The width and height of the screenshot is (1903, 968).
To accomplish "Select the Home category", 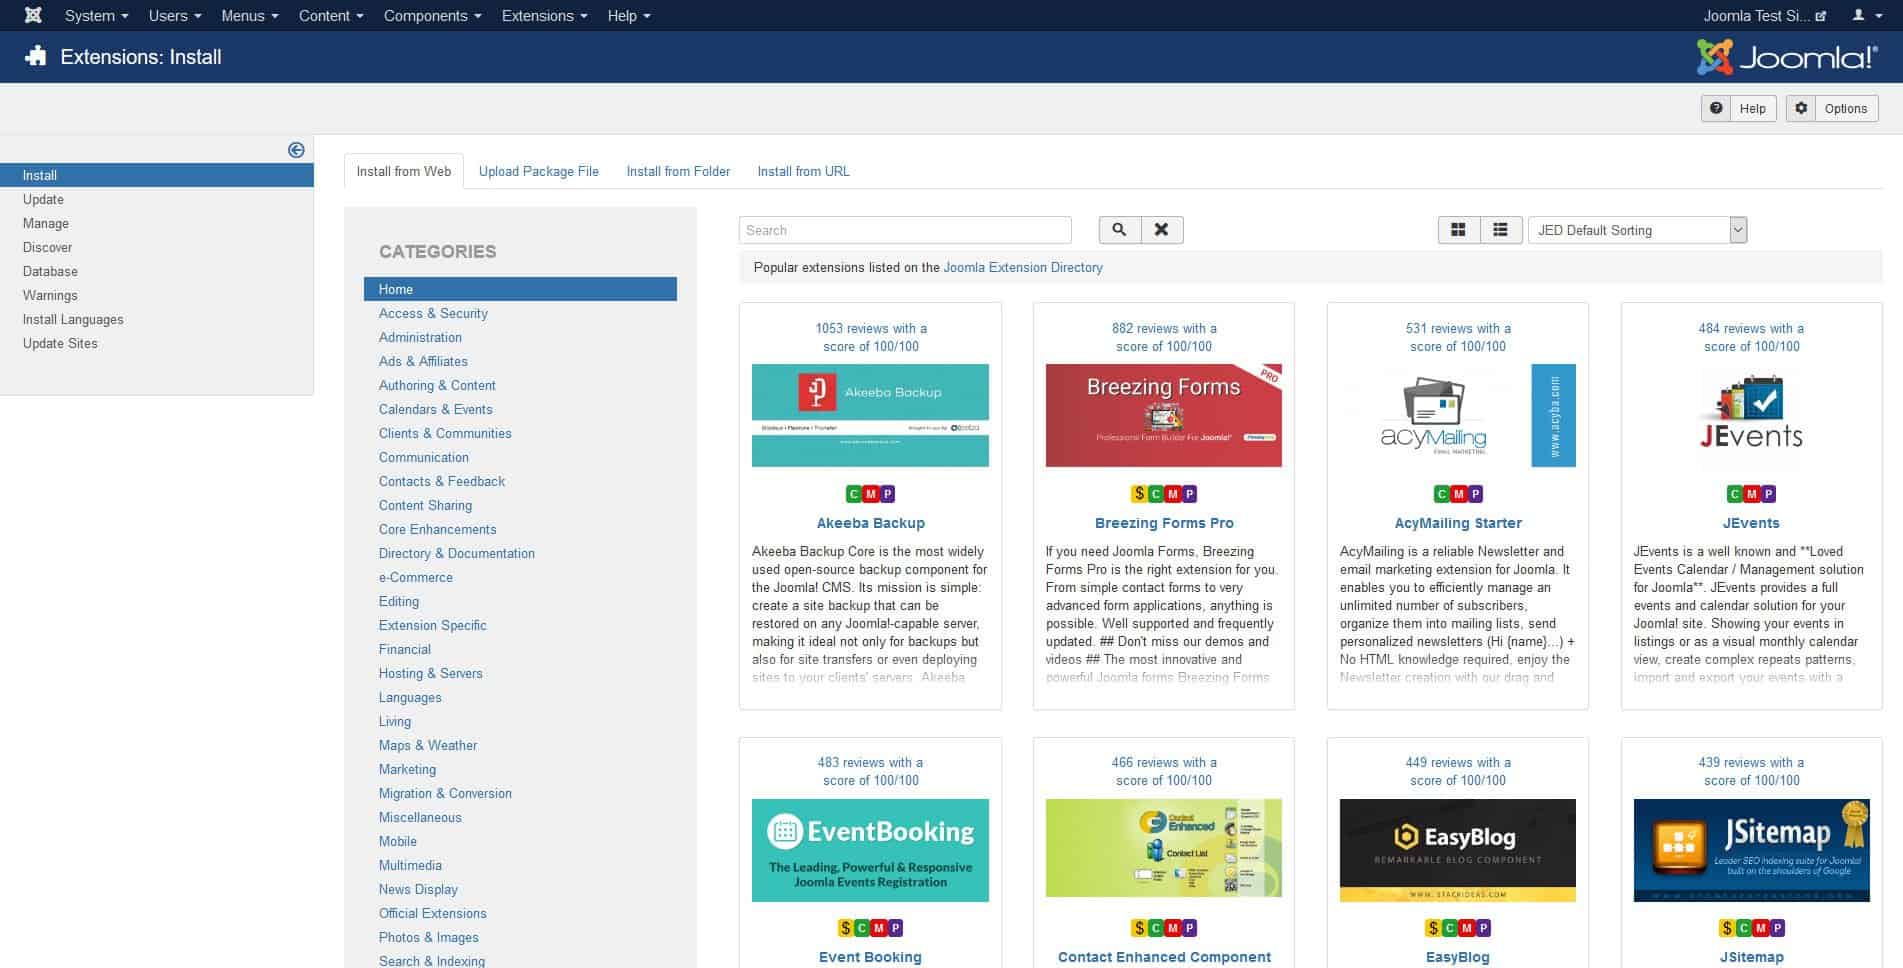I will [x=520, y=289].
